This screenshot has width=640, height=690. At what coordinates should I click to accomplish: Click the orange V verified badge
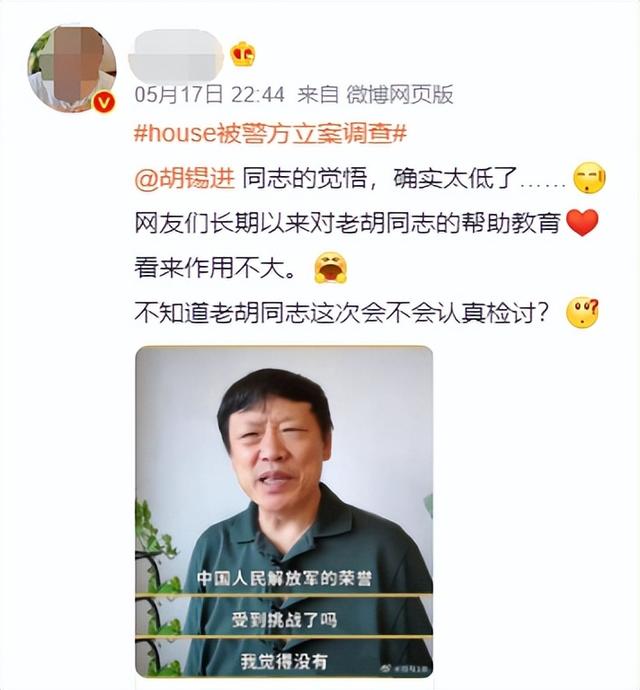tap(104, 103)
